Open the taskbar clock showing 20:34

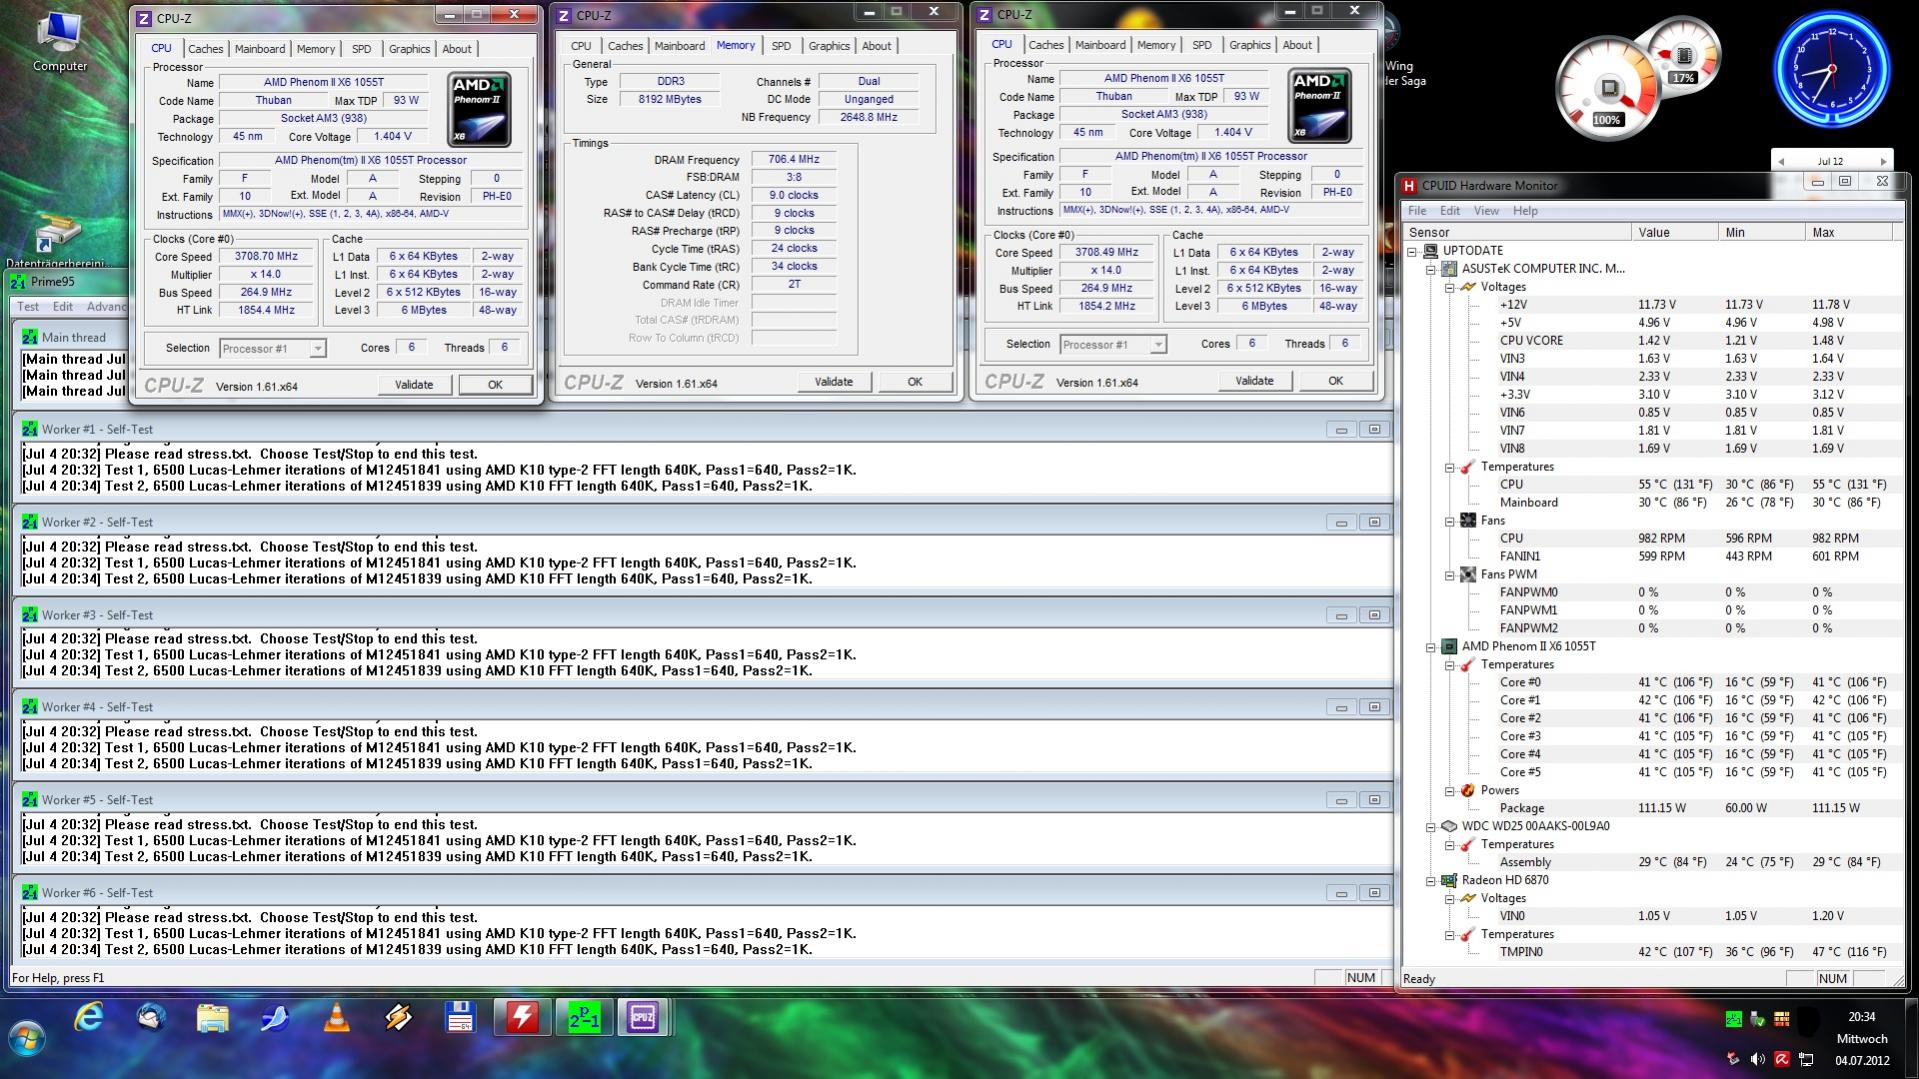point(1862,1039)
